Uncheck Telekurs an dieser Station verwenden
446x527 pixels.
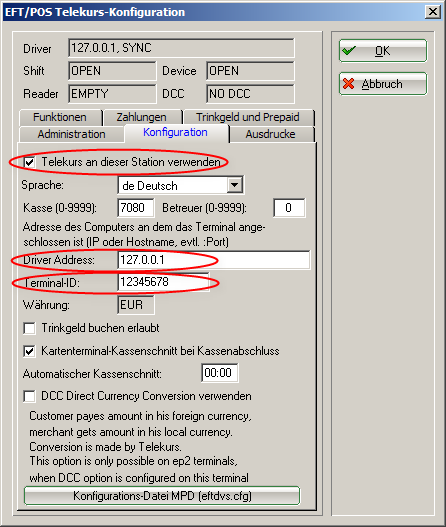coord(29,163)
